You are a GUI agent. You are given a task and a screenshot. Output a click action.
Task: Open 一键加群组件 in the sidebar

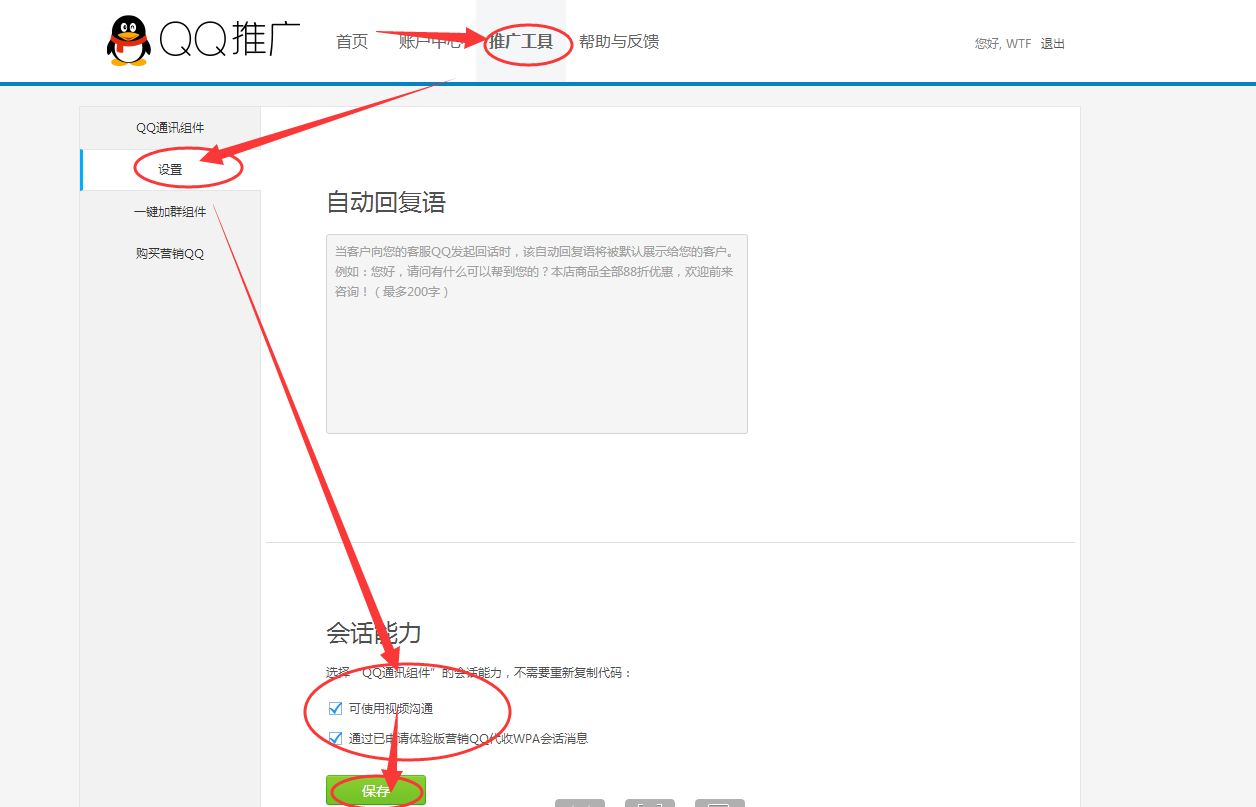170,212
